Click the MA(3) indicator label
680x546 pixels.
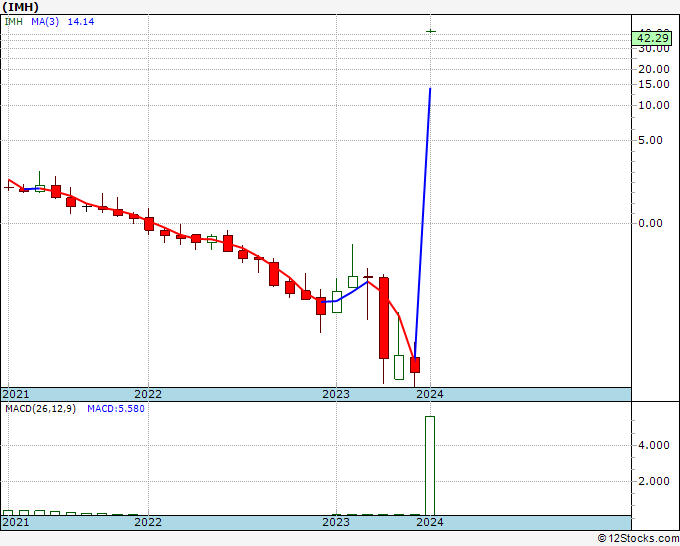tap(45, 21)
